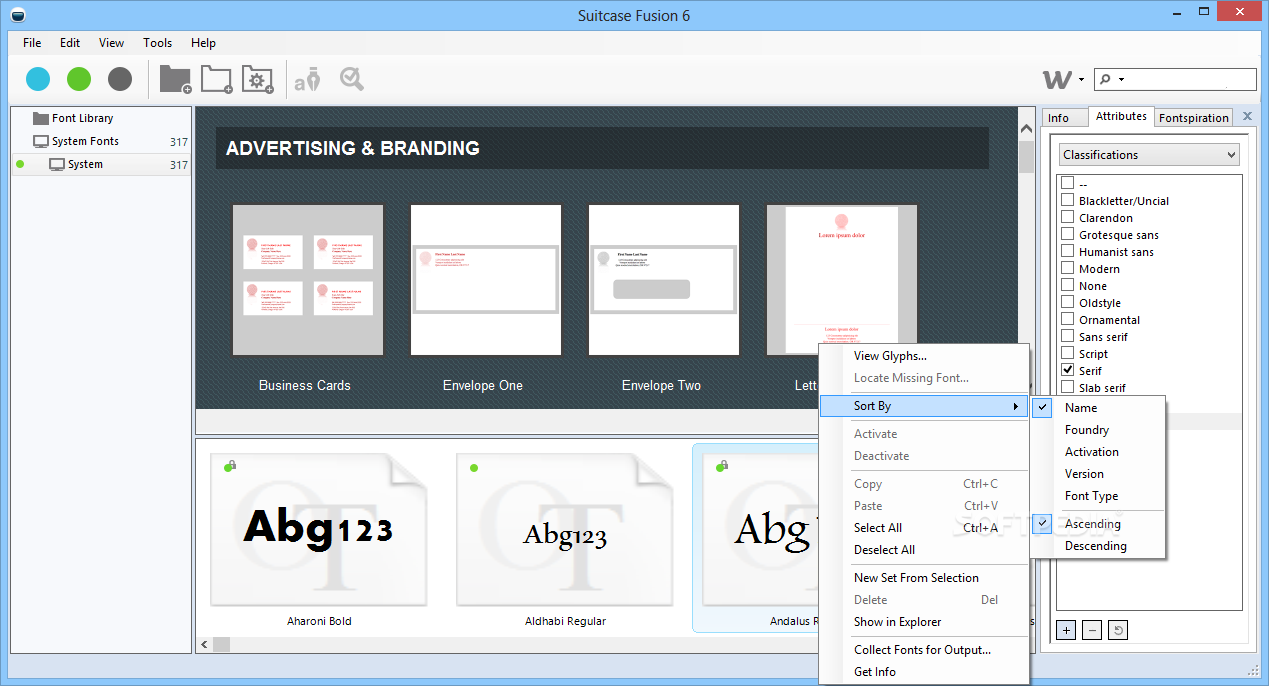Image resolution: width=1269 pixels, height=686 pixels.
Task: Click the W WebINK logo icon
Action: 1057,80
